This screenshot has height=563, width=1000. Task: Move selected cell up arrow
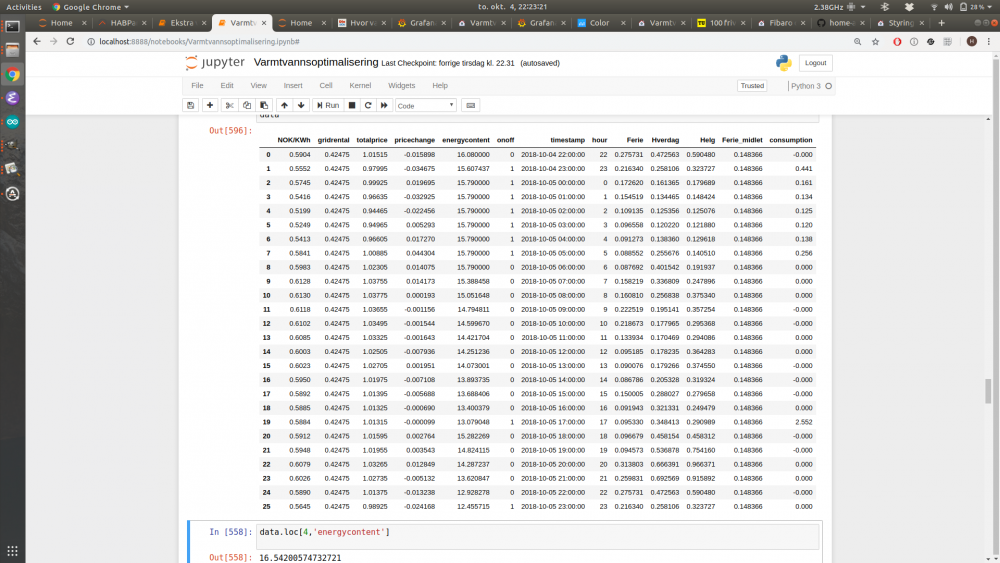coord(284,105)
